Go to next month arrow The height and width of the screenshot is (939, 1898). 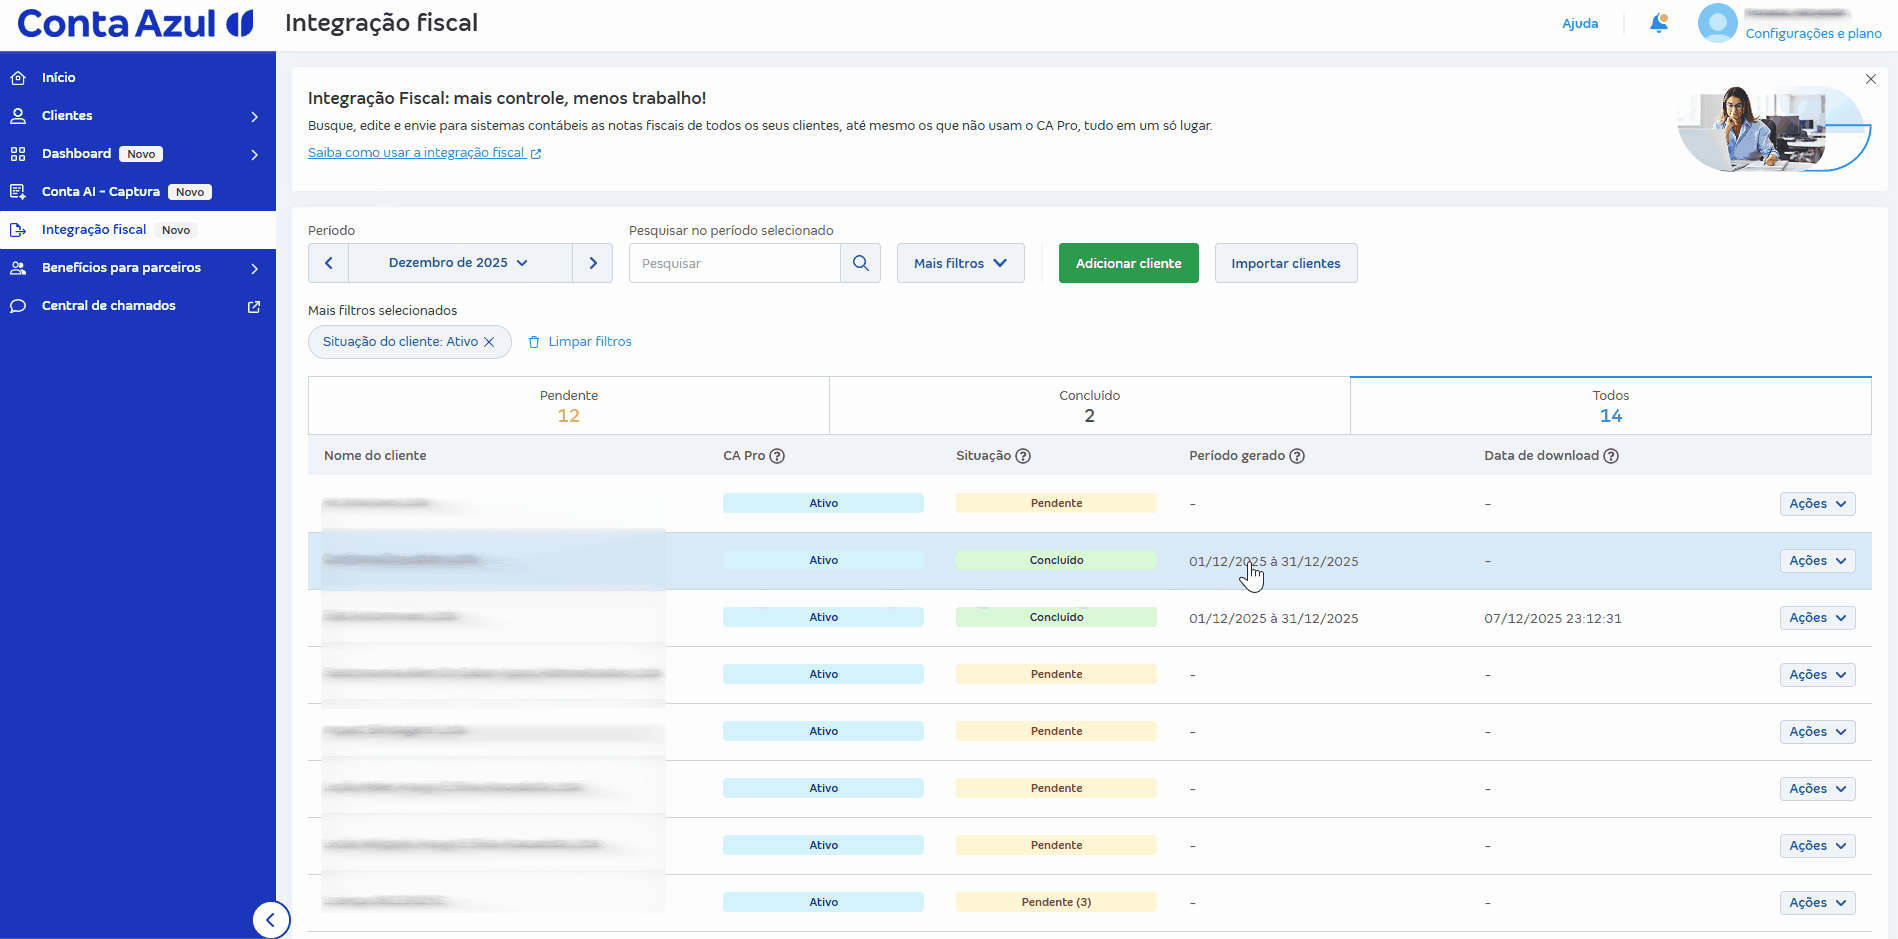point(593,263)
